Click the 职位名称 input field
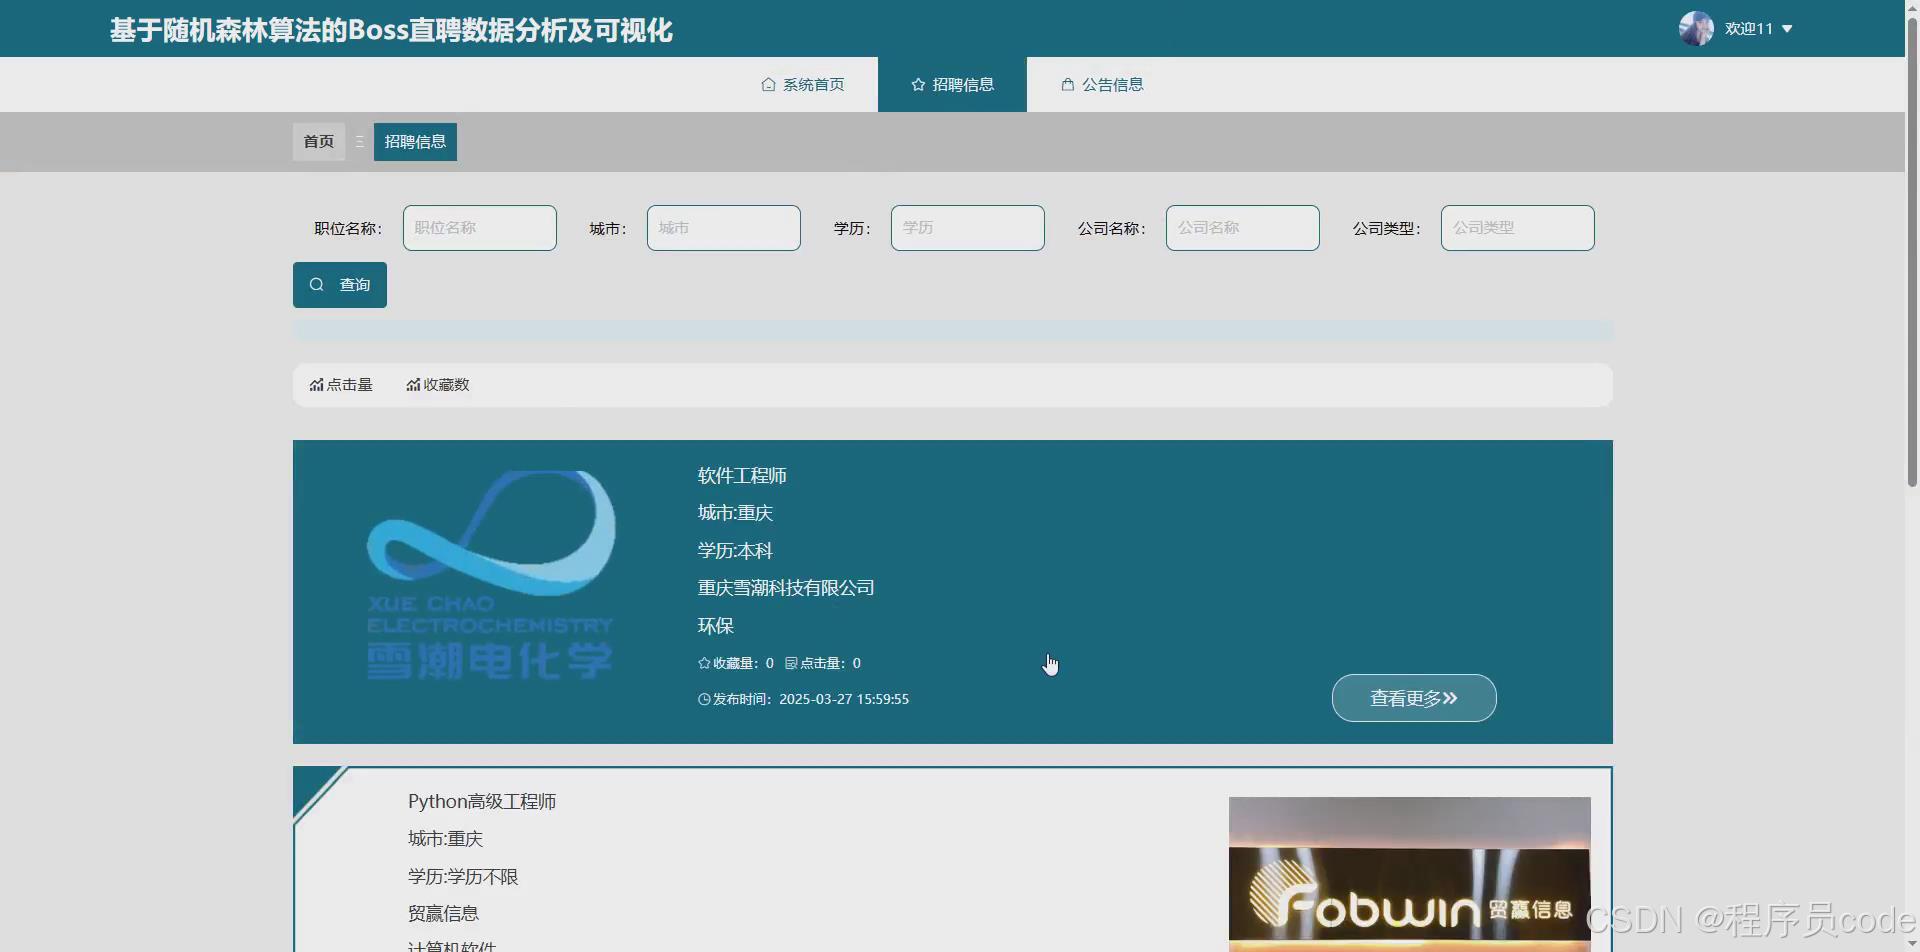 pos(479,227)
